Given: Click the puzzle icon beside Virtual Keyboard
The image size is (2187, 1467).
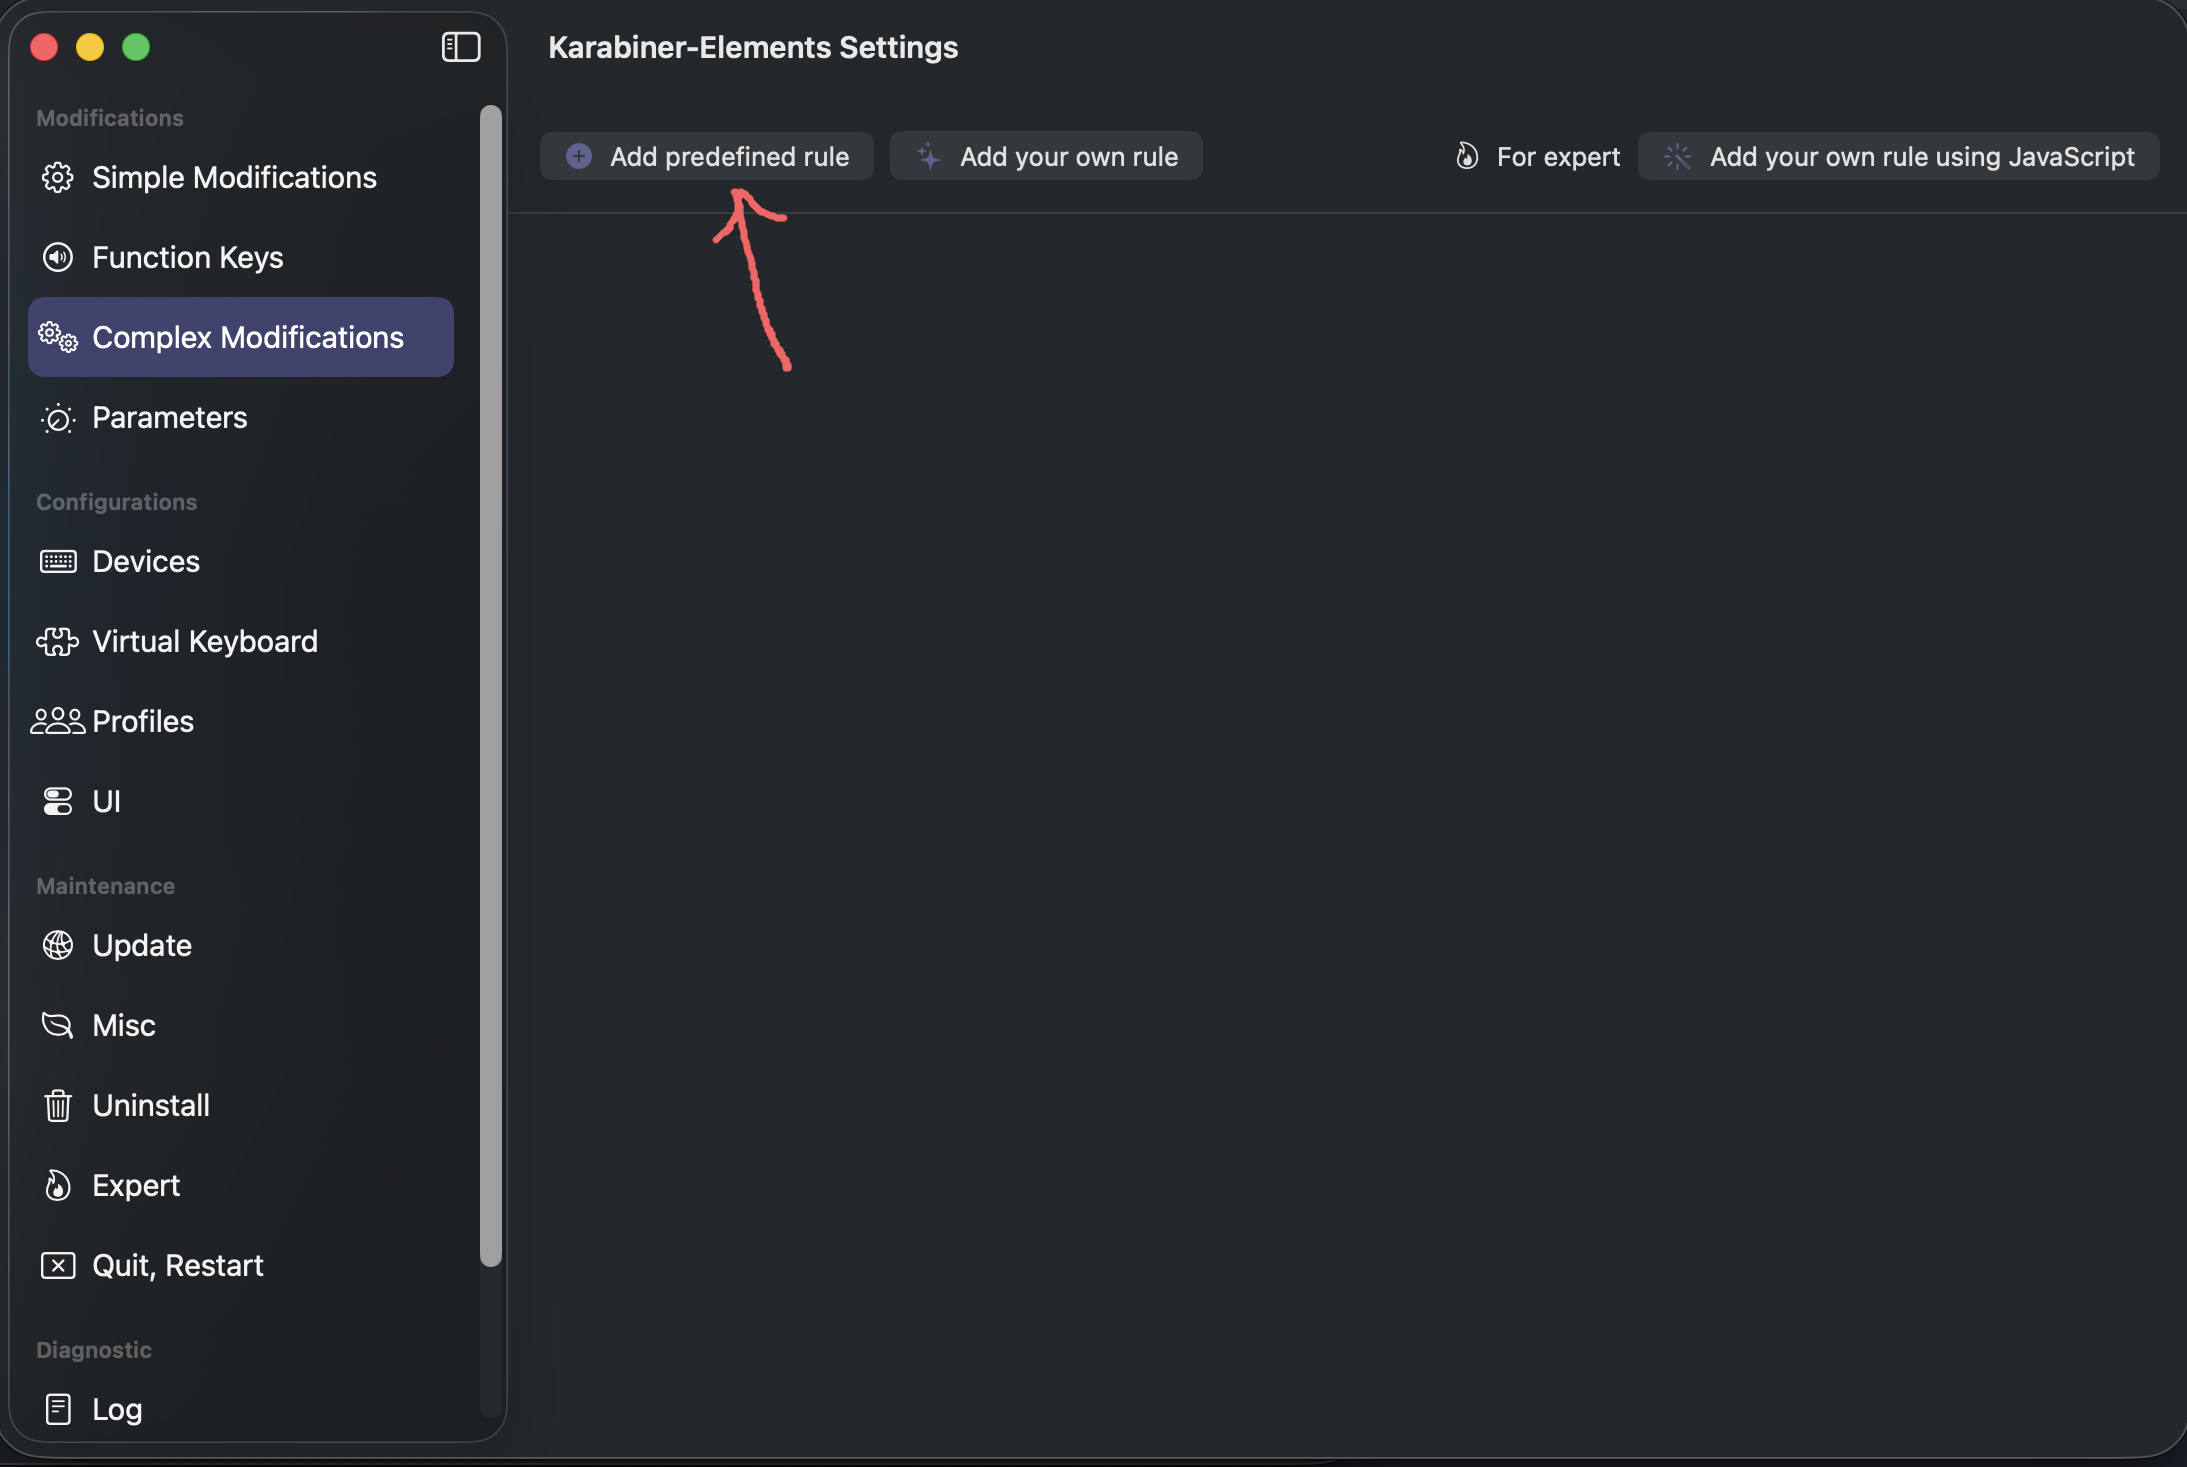Looking at the screenshot, I should click(58, 641).
